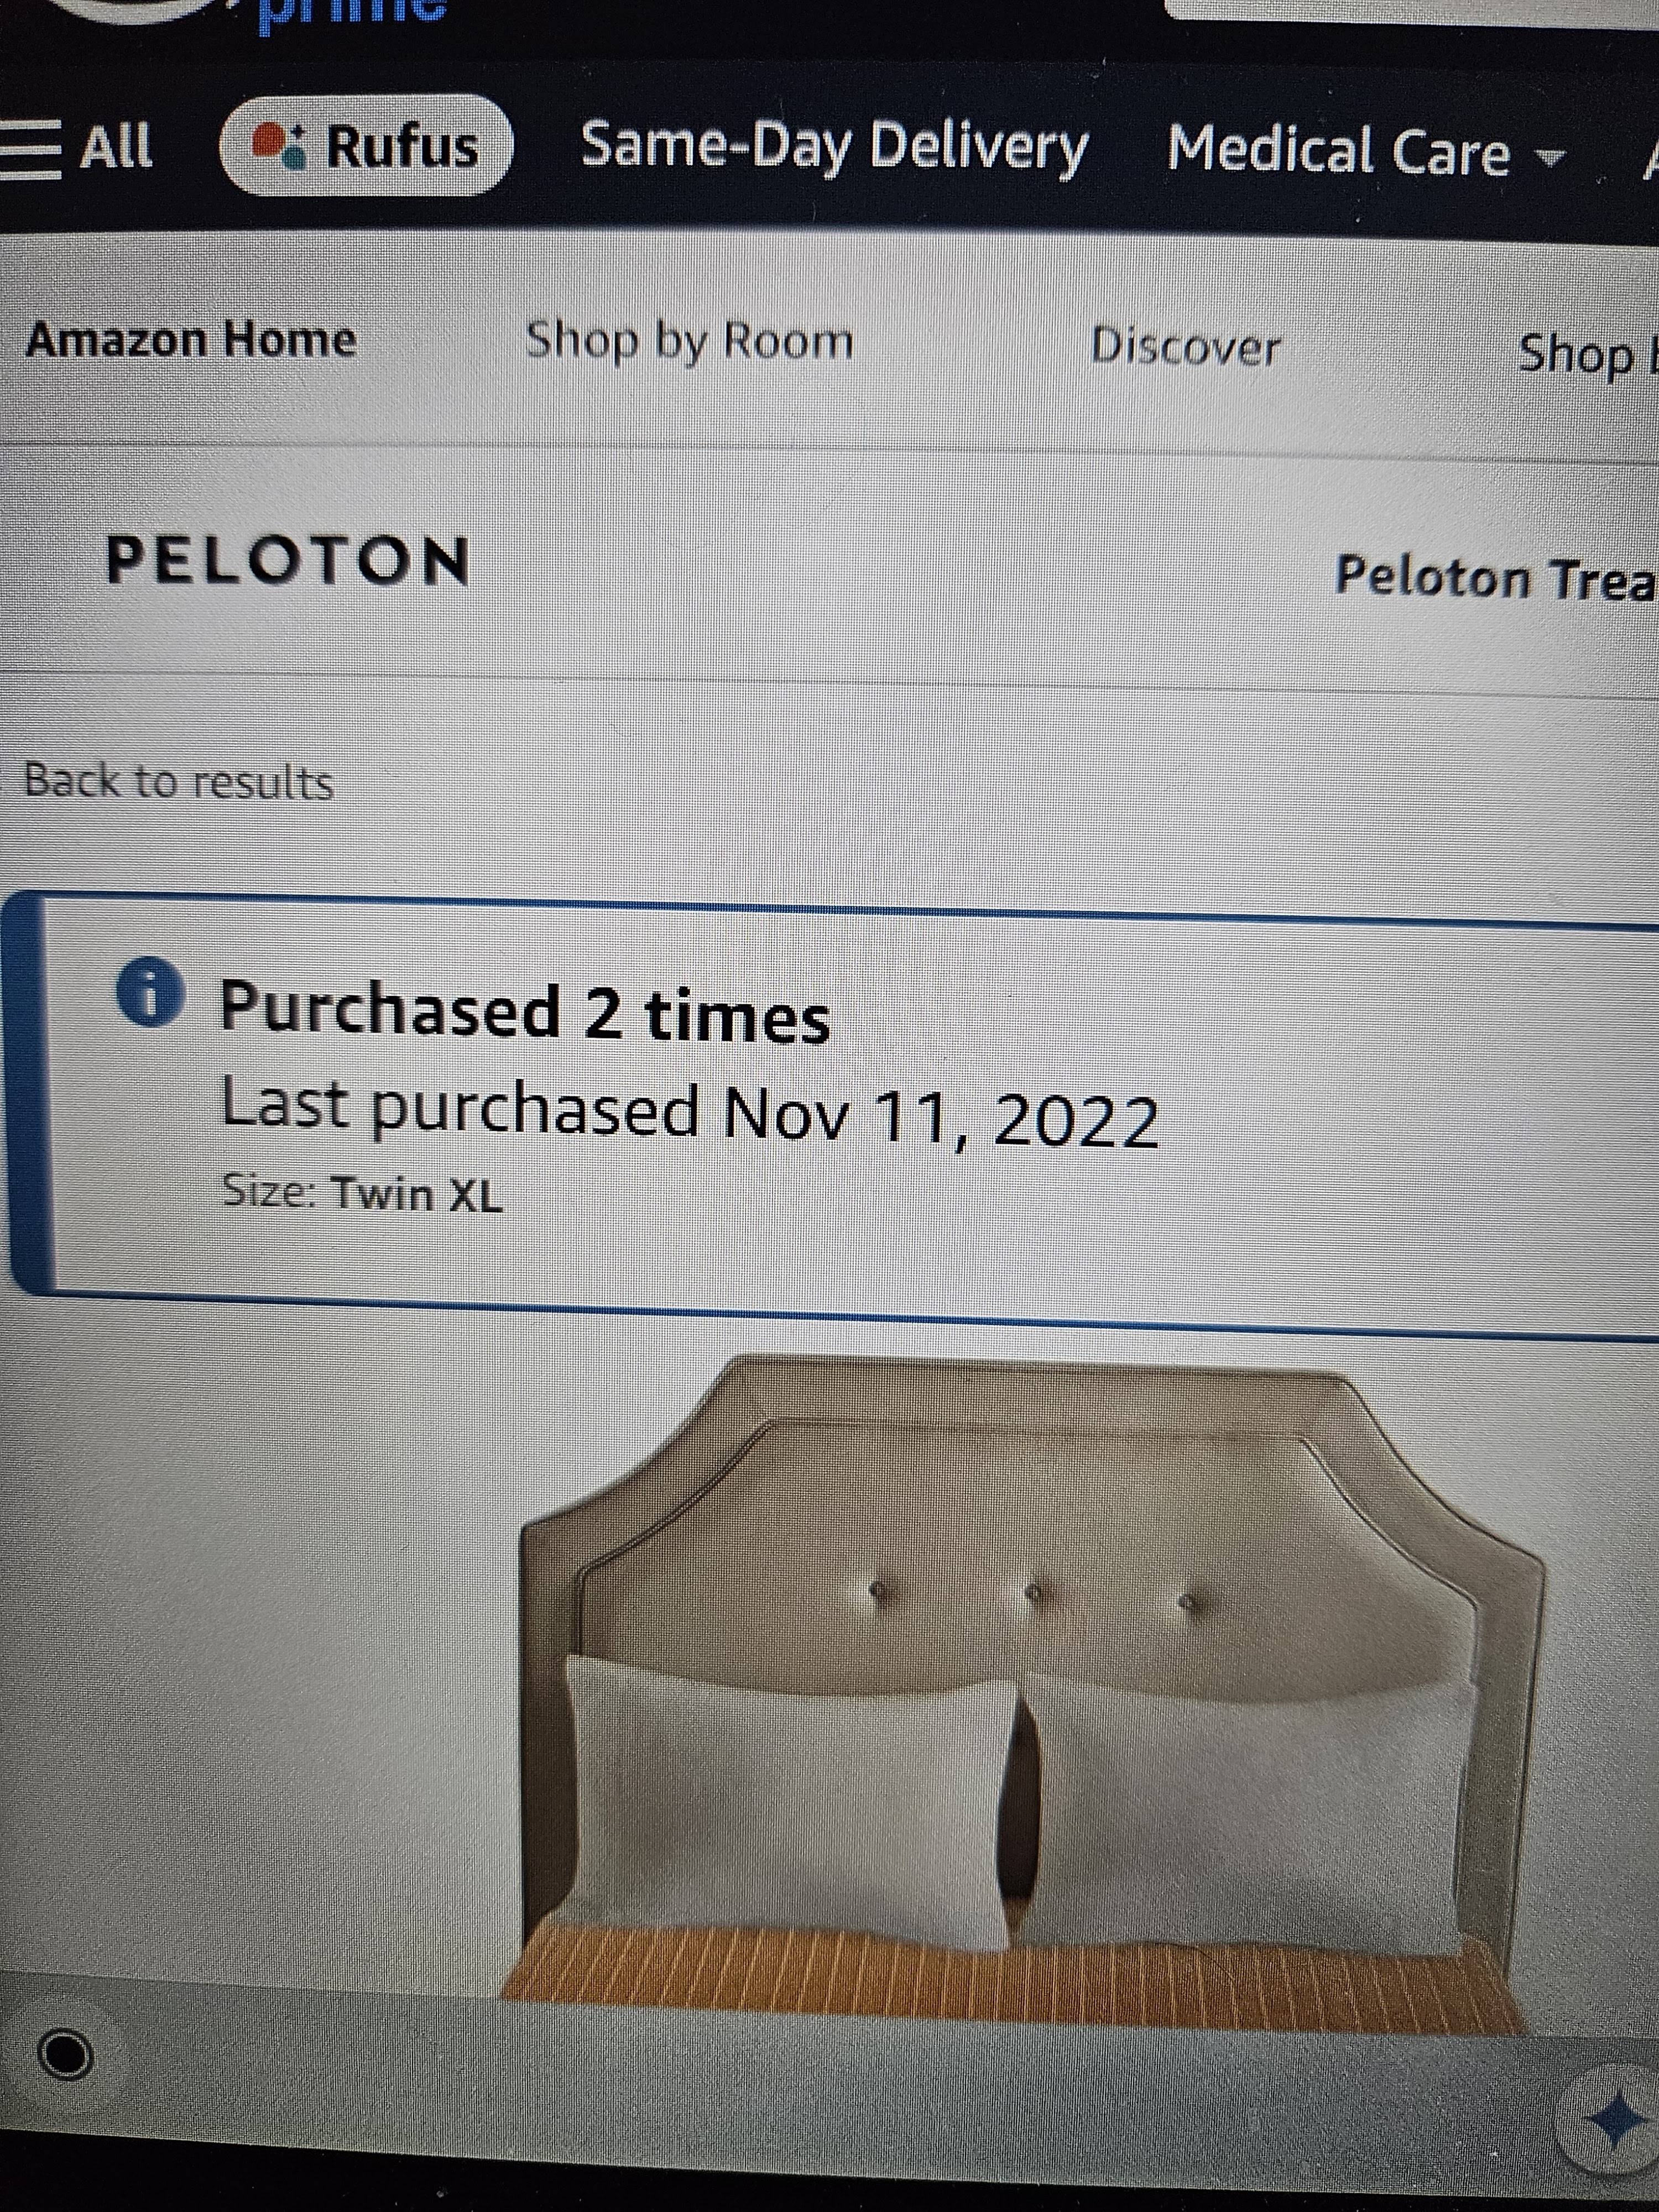Go Back to results
Image resolution: width=1659 pixels, height=2212 pixels.
178,781
